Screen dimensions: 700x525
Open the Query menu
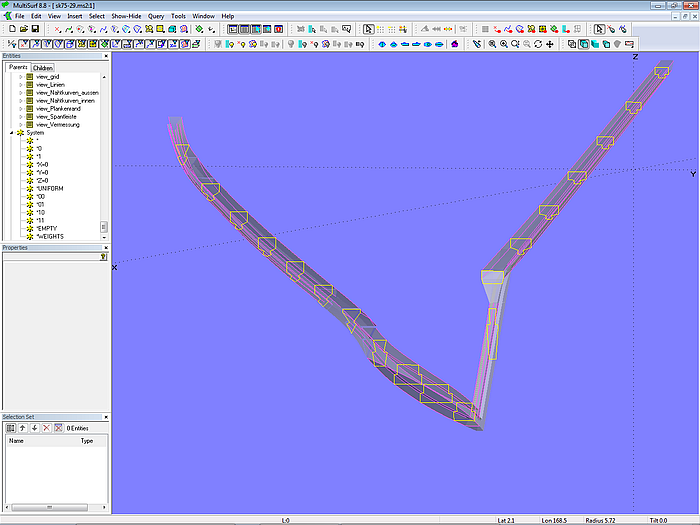pos(156,17)
